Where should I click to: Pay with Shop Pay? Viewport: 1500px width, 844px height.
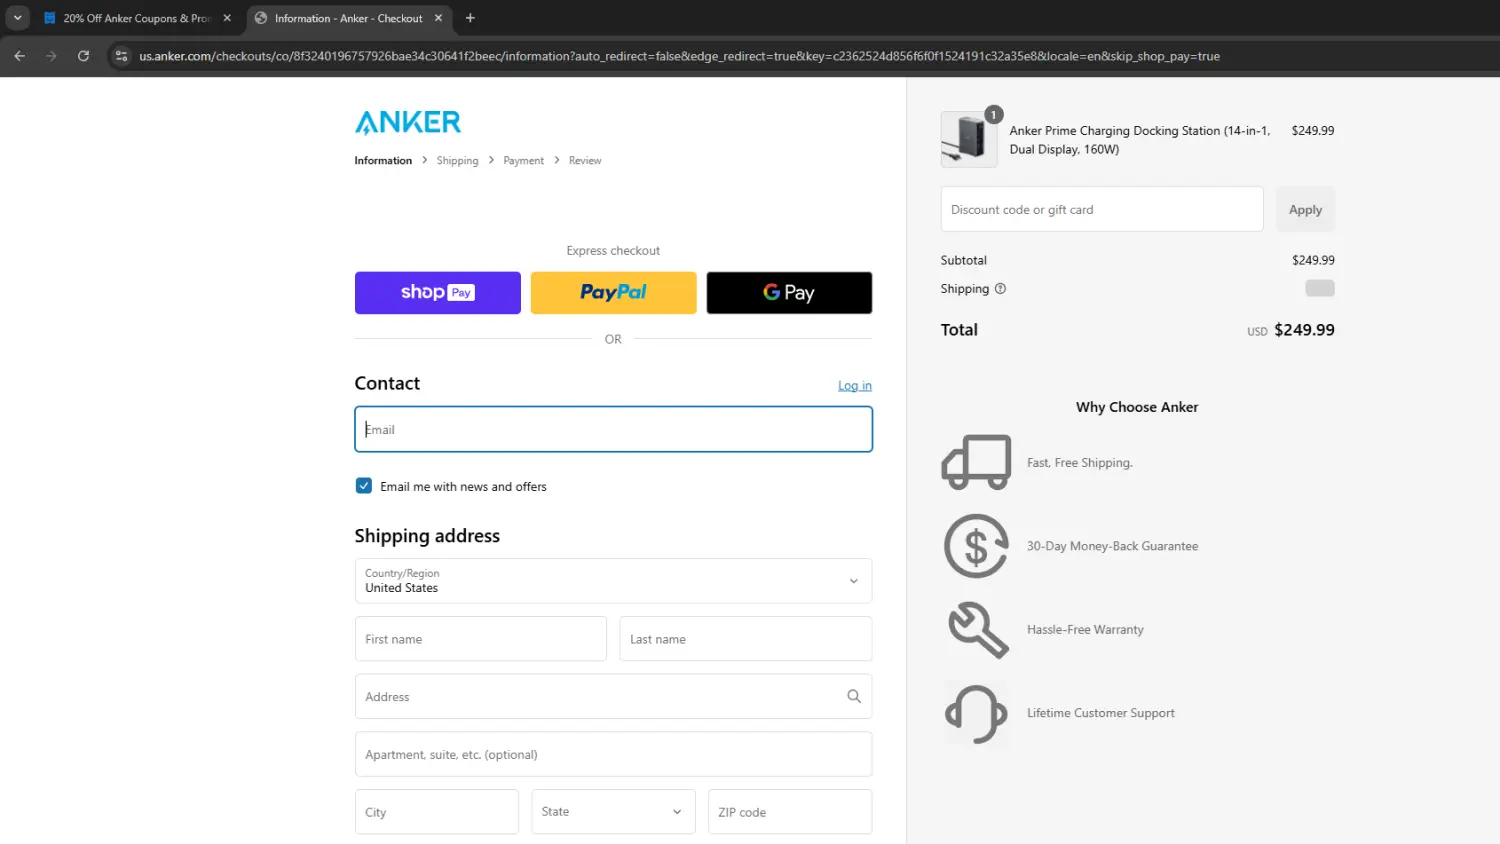pyautogui.click(x=438, y=293)
